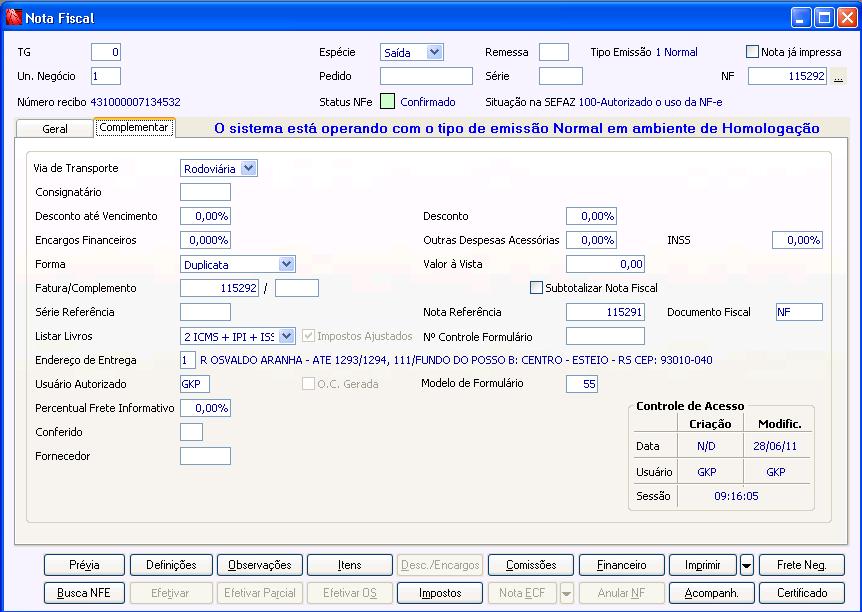Click the Busca NFE button
This screenshot has height=612, width=862.
84,593
